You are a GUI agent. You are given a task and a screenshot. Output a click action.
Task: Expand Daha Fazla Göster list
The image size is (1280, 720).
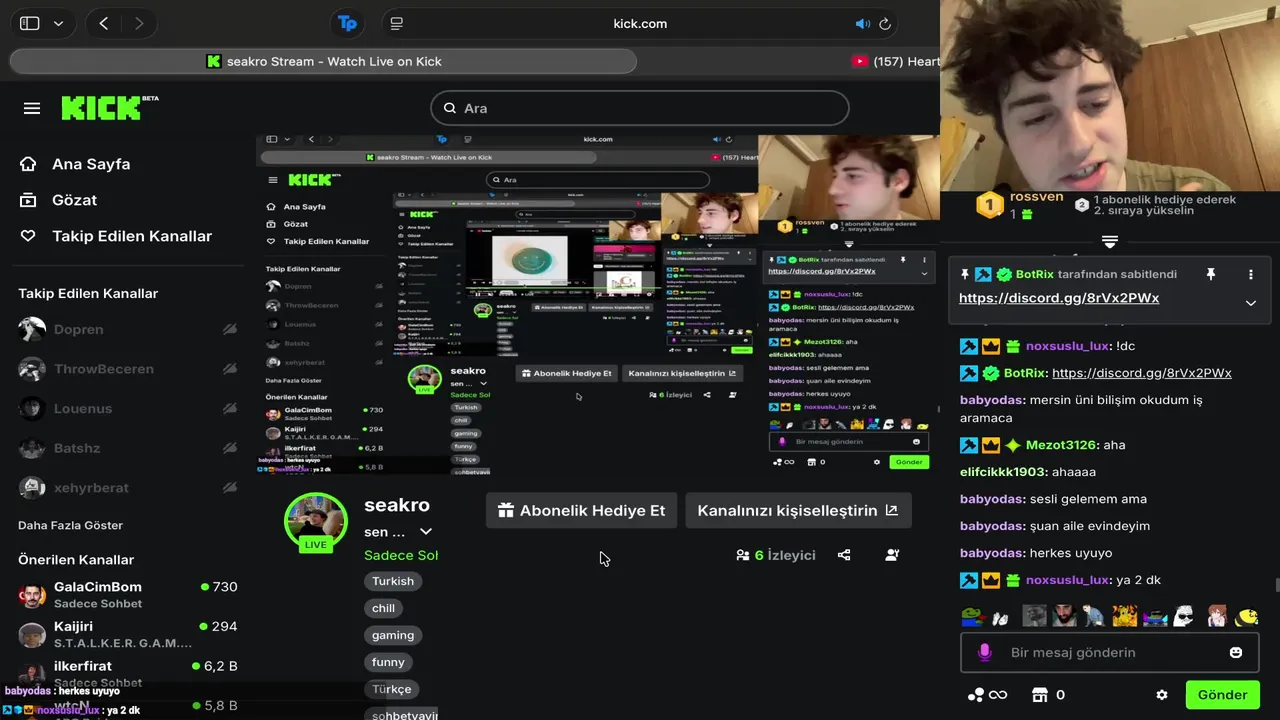point(70,525)
